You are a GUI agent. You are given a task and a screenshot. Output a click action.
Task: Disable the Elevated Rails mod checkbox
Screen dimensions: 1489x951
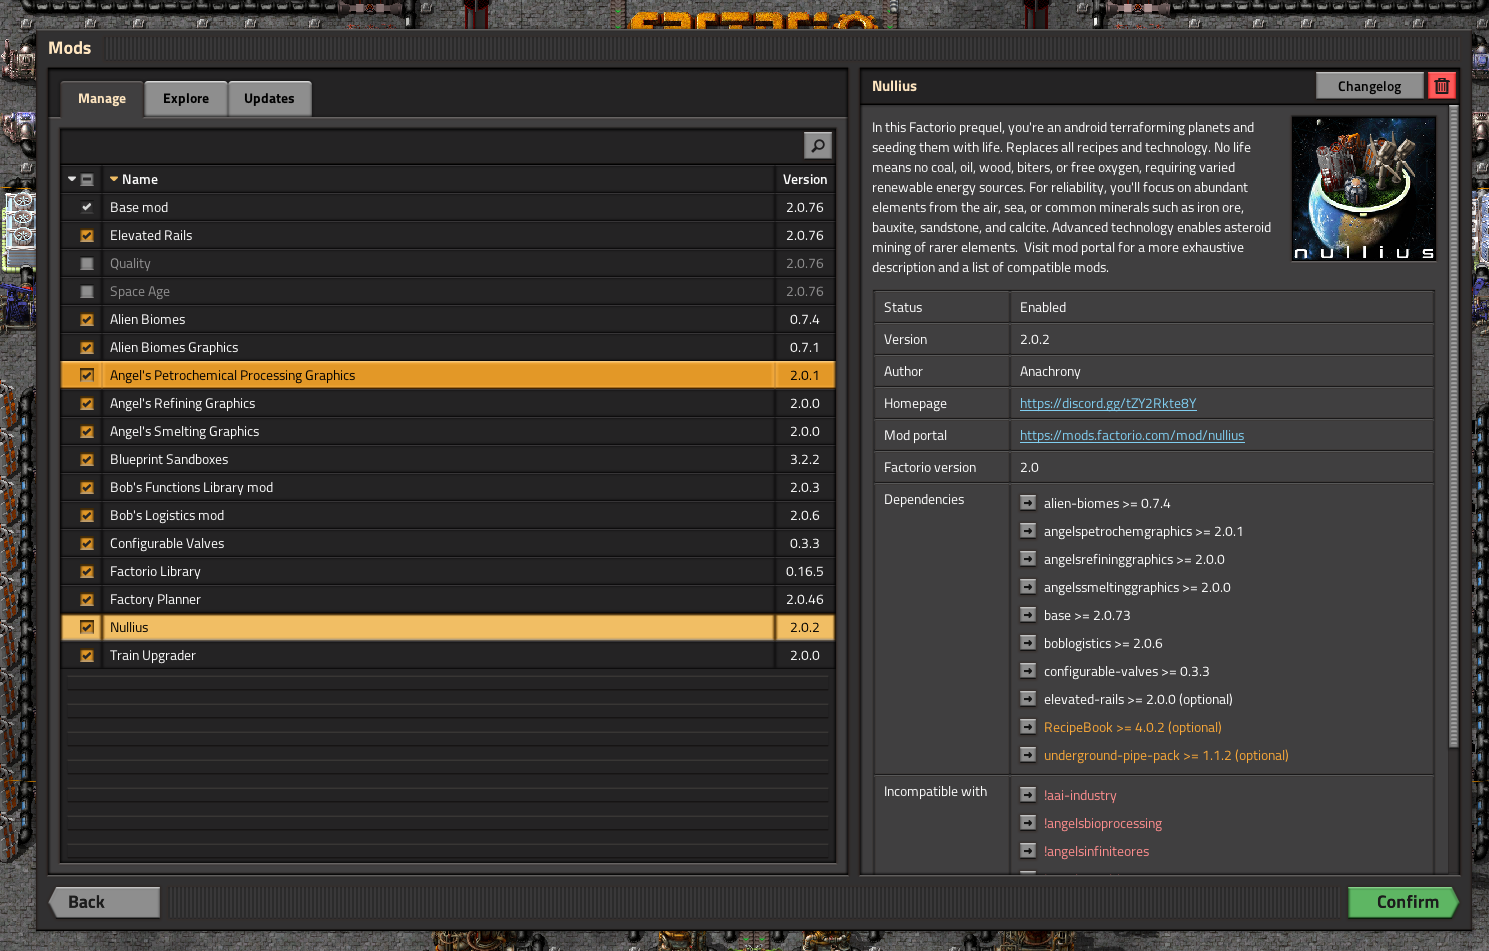(x=87, y=236)
